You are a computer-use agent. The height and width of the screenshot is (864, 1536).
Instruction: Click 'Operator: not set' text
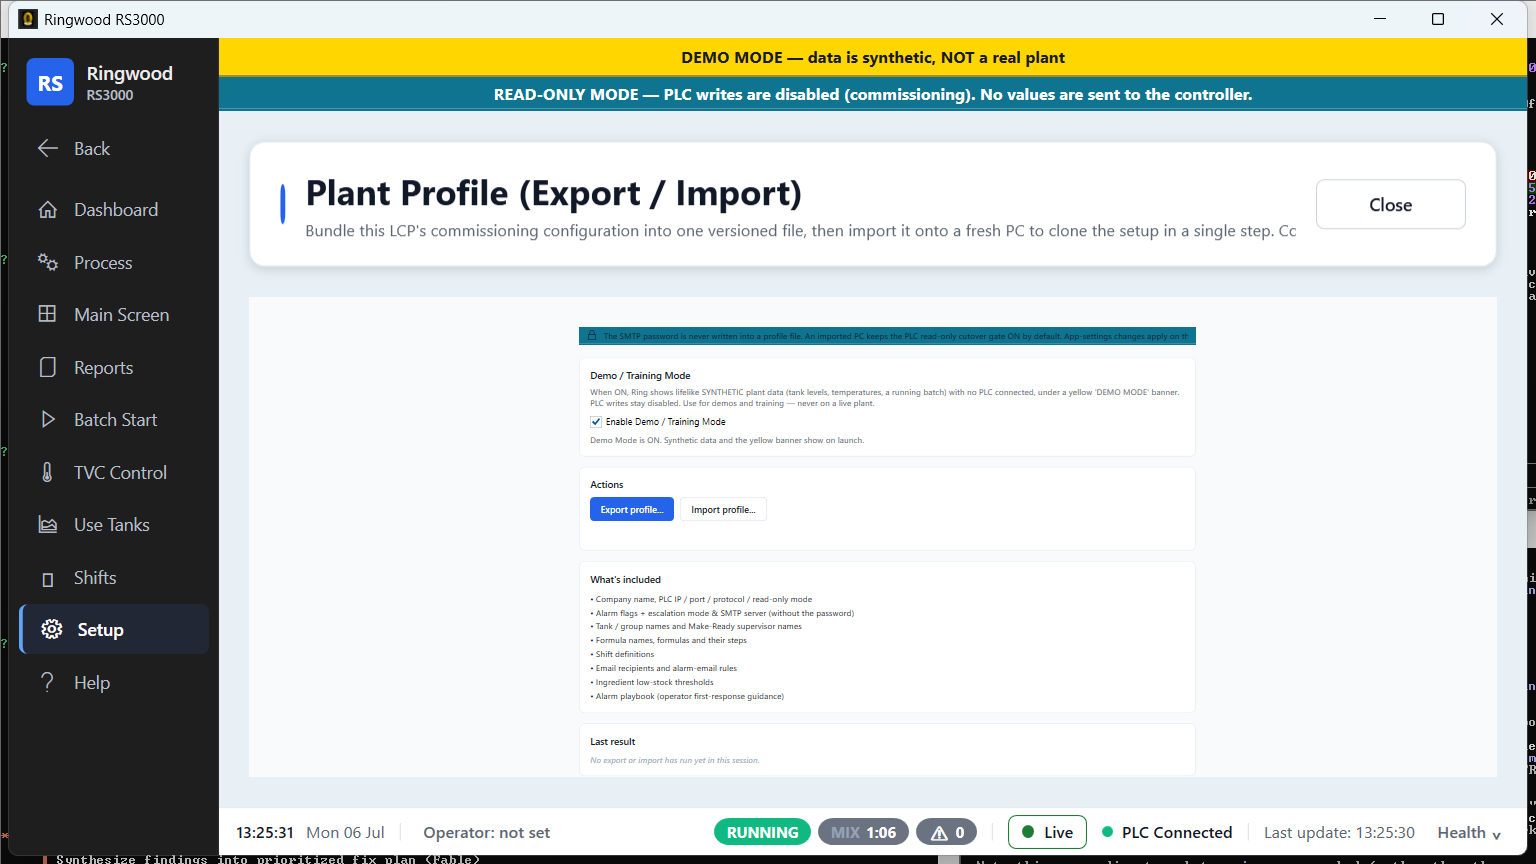click(487, 832)
